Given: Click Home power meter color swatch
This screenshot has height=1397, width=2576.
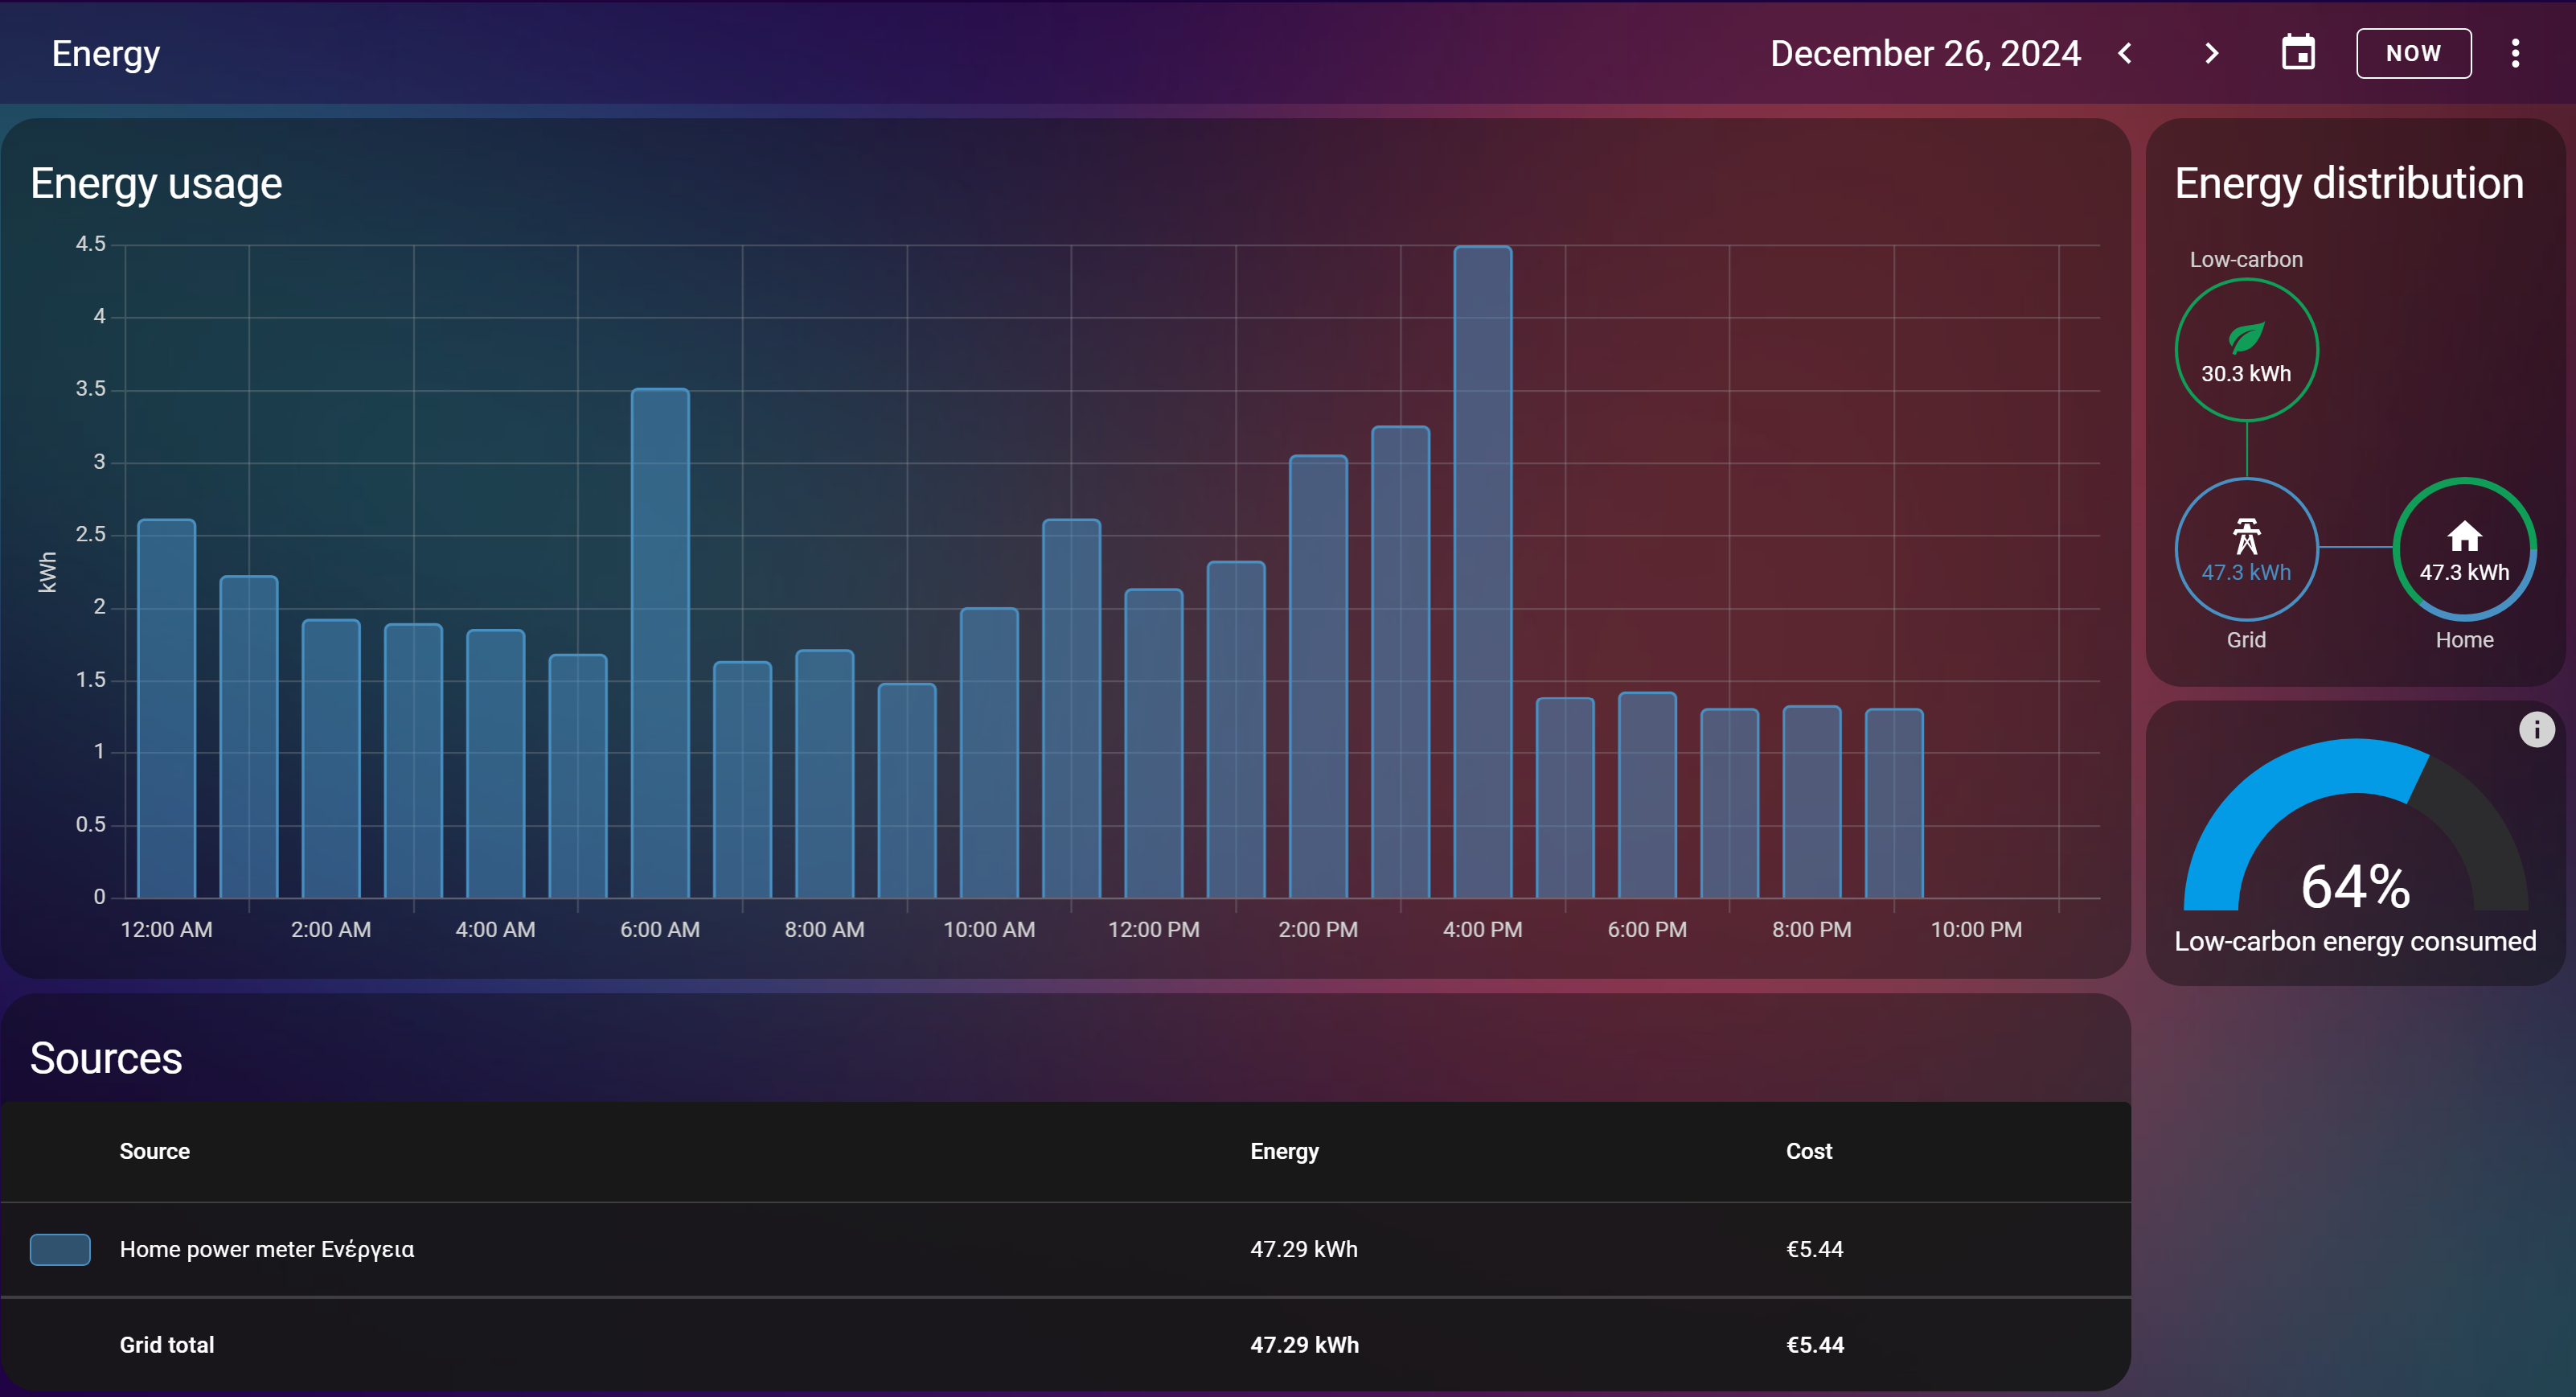Looking at the screenshot, I should click(x=60, y=1249).
